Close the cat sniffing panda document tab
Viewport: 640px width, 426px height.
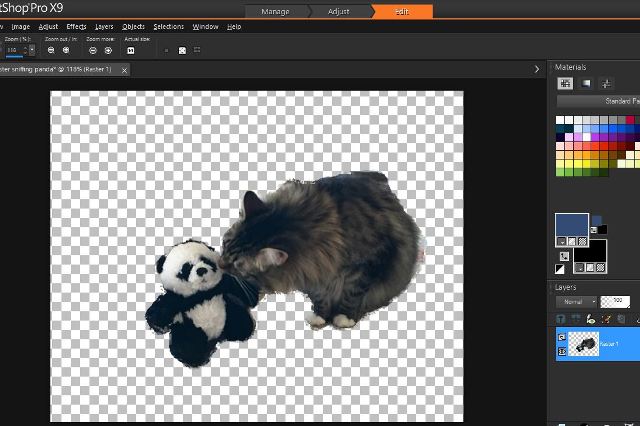tap(123, 70)
